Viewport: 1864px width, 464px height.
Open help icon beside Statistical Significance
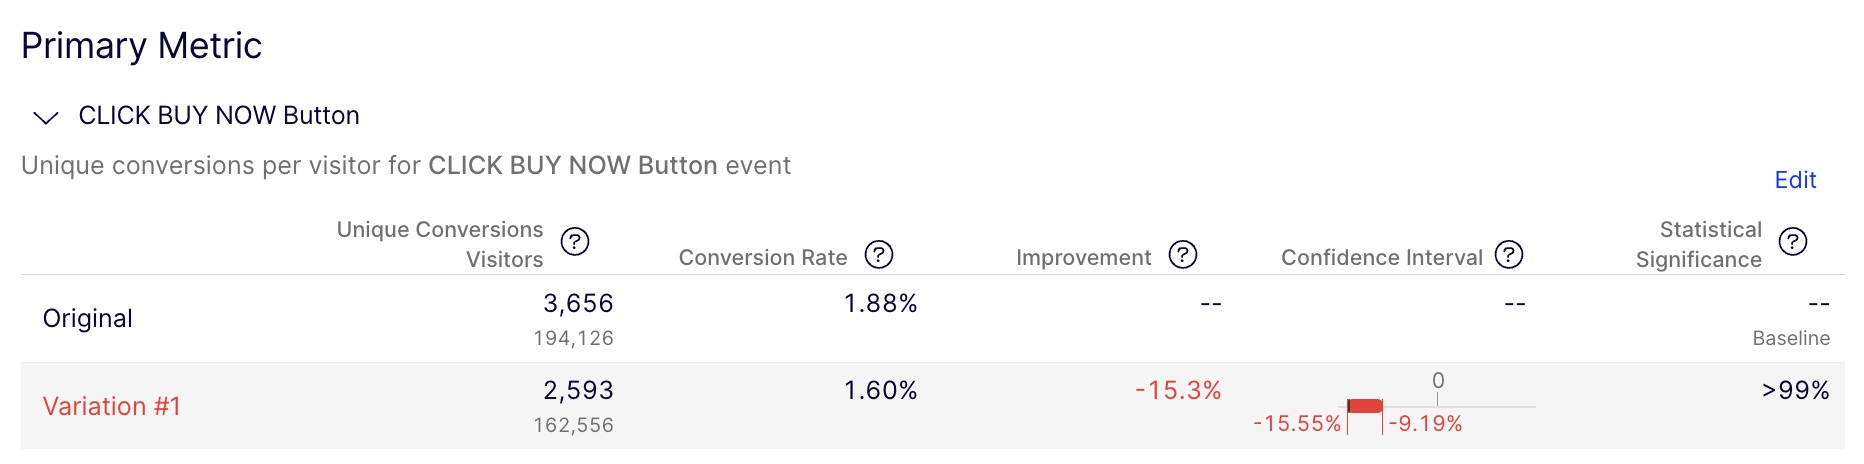pyautogui.click(x=1793, y=242)
